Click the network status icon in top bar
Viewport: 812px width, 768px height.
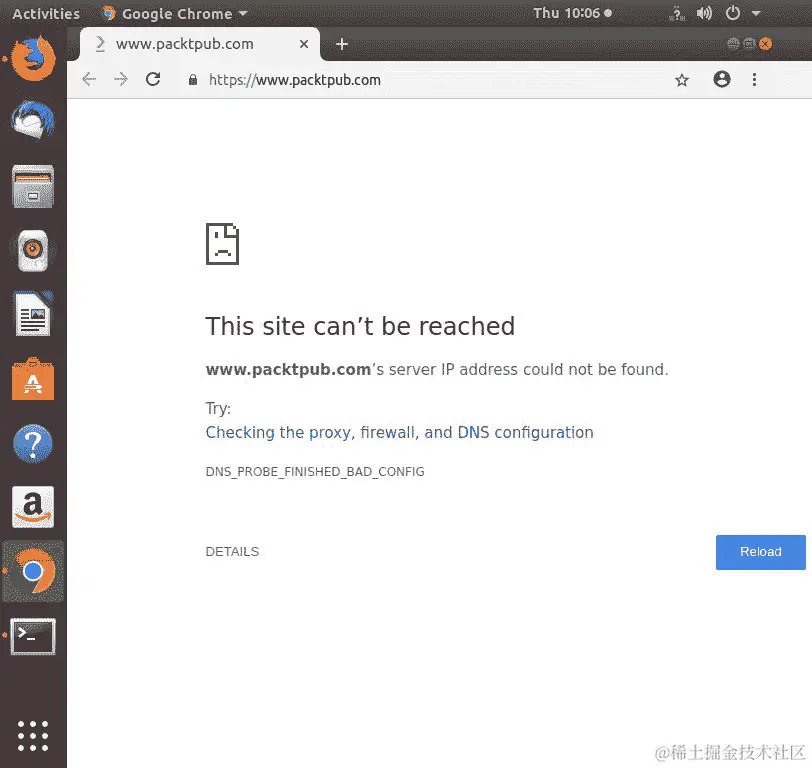[676, 13]
